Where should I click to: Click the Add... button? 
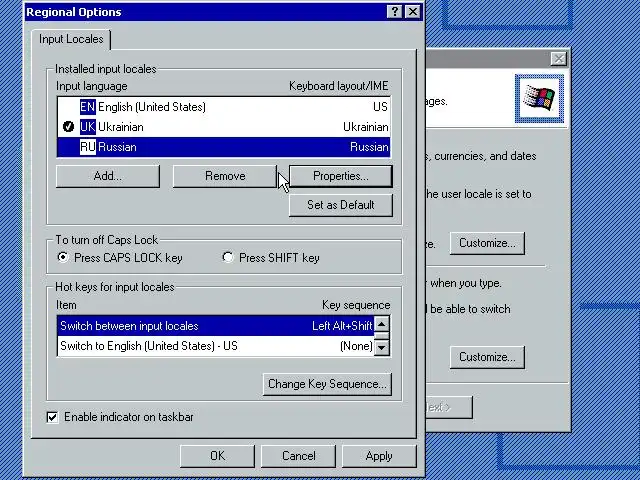point(108,176)
